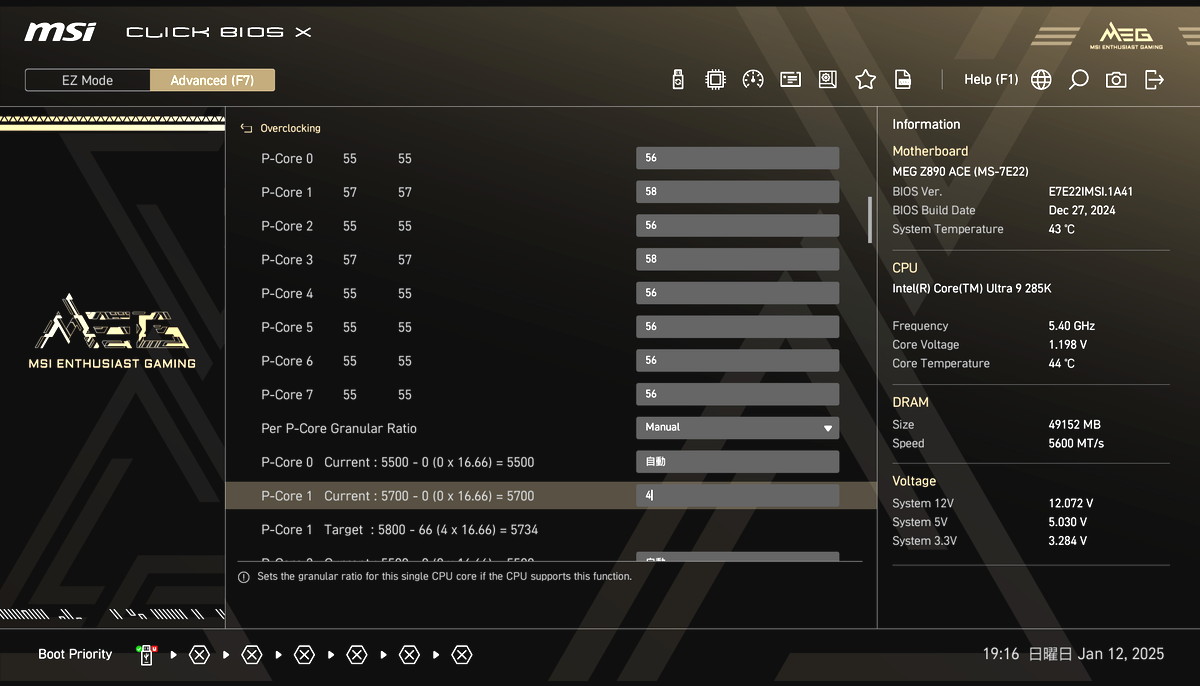This screenshot has height=686, width=1200.
Task: Click the CPU frequency value '5.40 GHz'
Action: click(x=1072, y=326)
